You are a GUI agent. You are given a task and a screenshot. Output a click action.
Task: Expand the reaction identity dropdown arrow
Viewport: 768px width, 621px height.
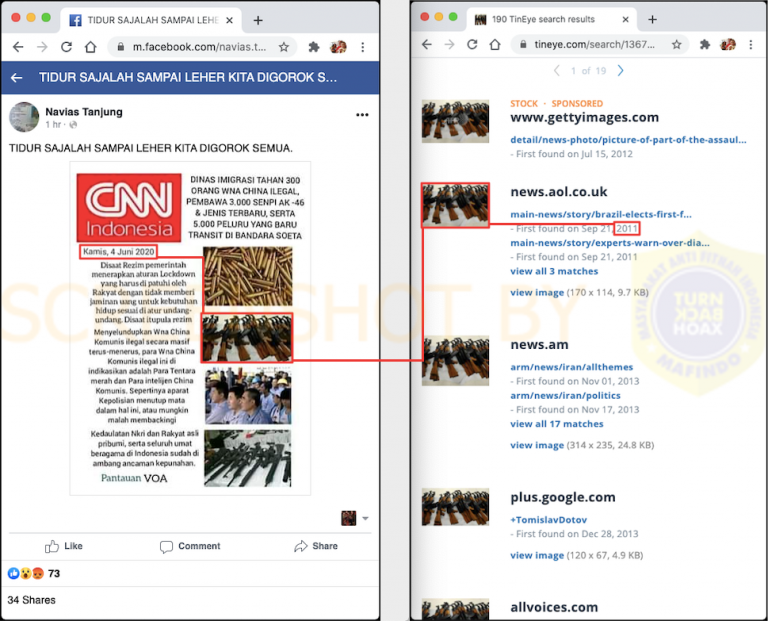click(x=365, y=518)
